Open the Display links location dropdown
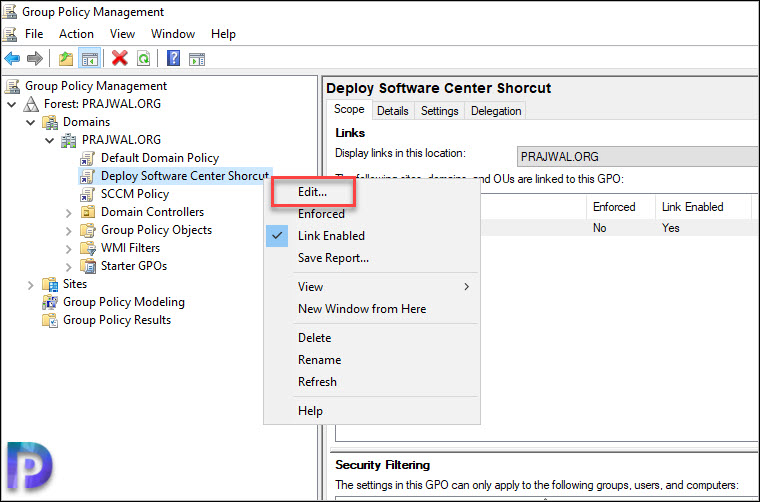760x502 pixels. click(x=637, y=157)
